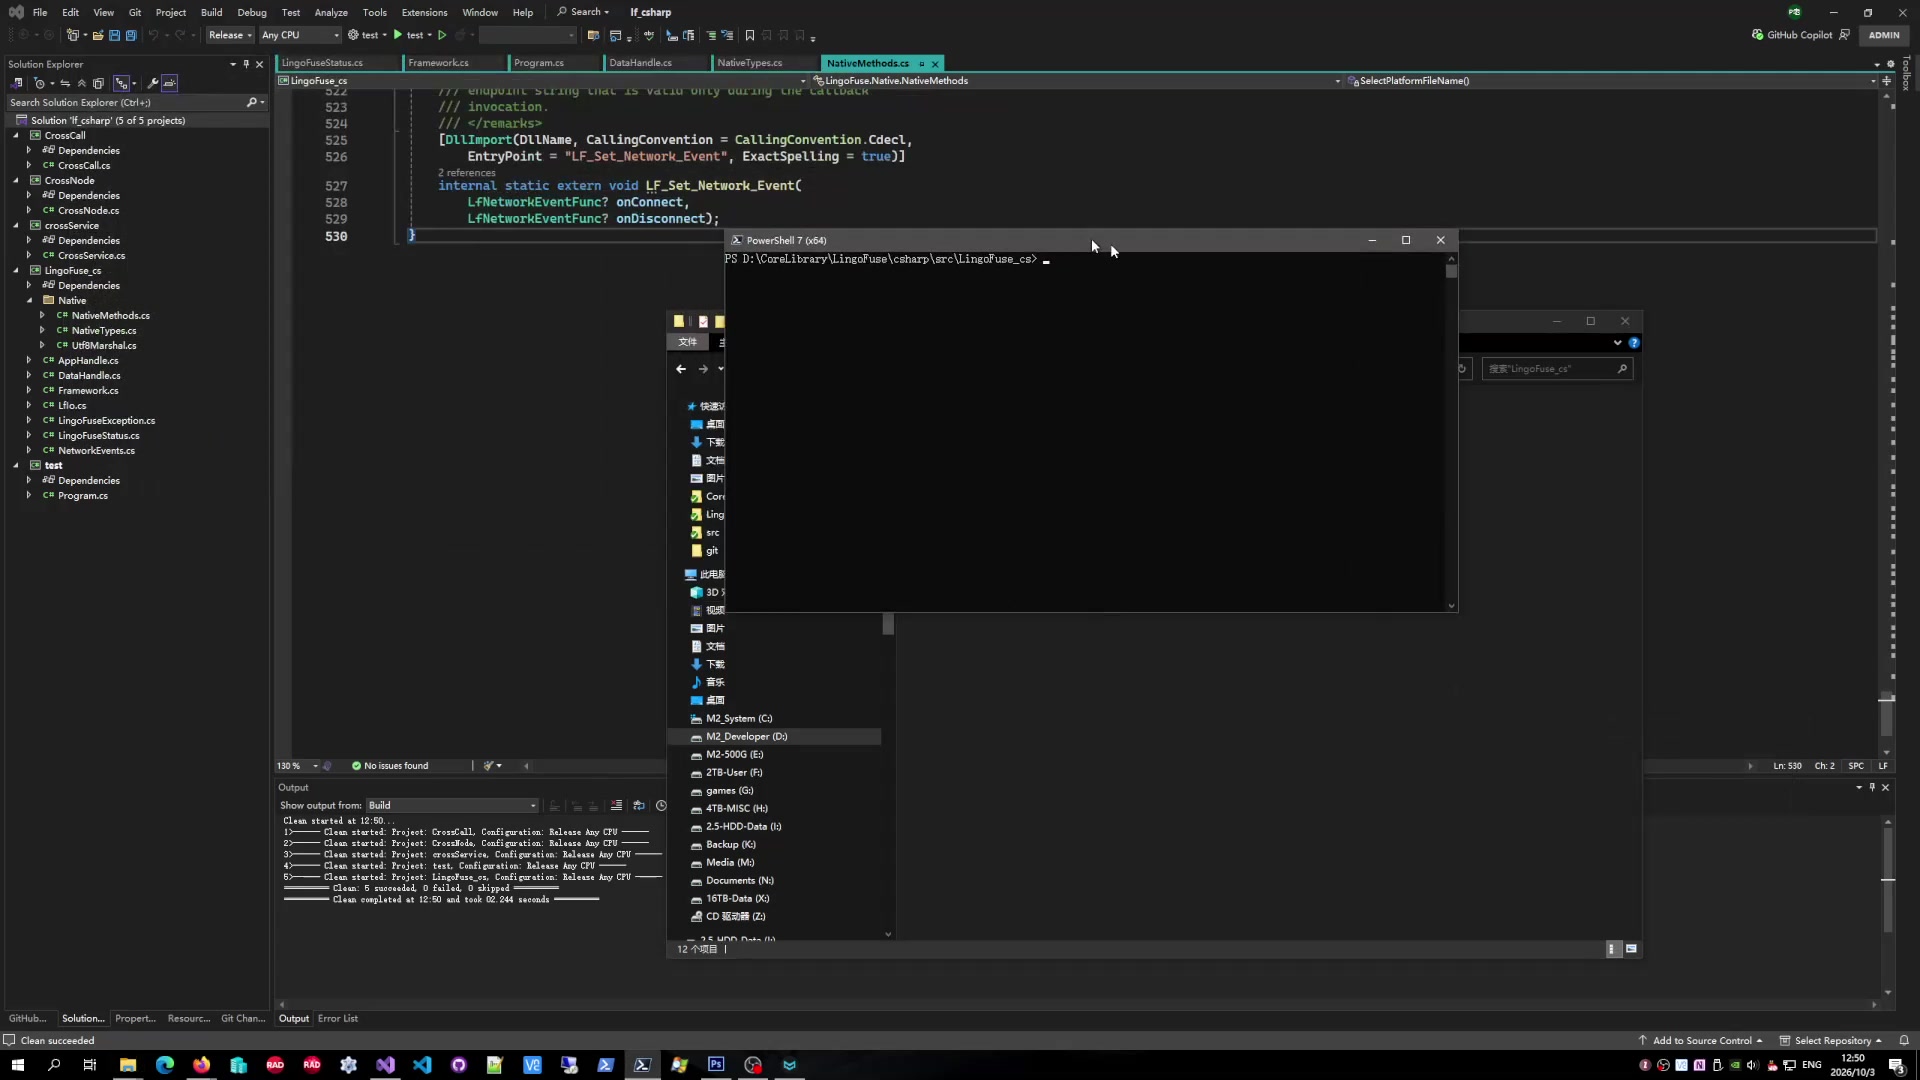Click Add to Source Control

1701,1040
